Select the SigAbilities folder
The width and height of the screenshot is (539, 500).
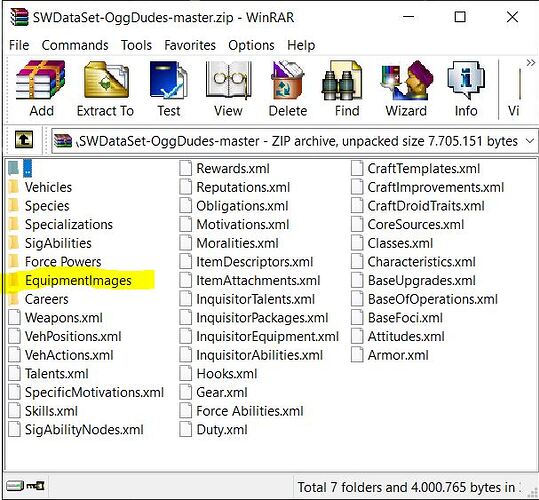pyautogui.click(x=50, y=243)
